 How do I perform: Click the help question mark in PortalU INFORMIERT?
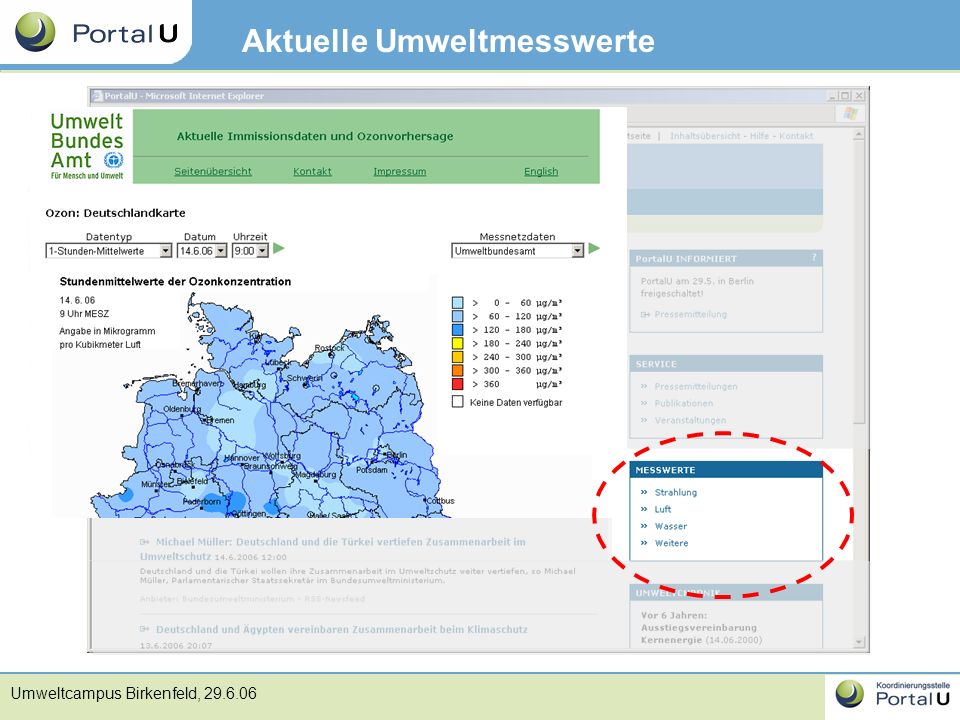(814, 258)
